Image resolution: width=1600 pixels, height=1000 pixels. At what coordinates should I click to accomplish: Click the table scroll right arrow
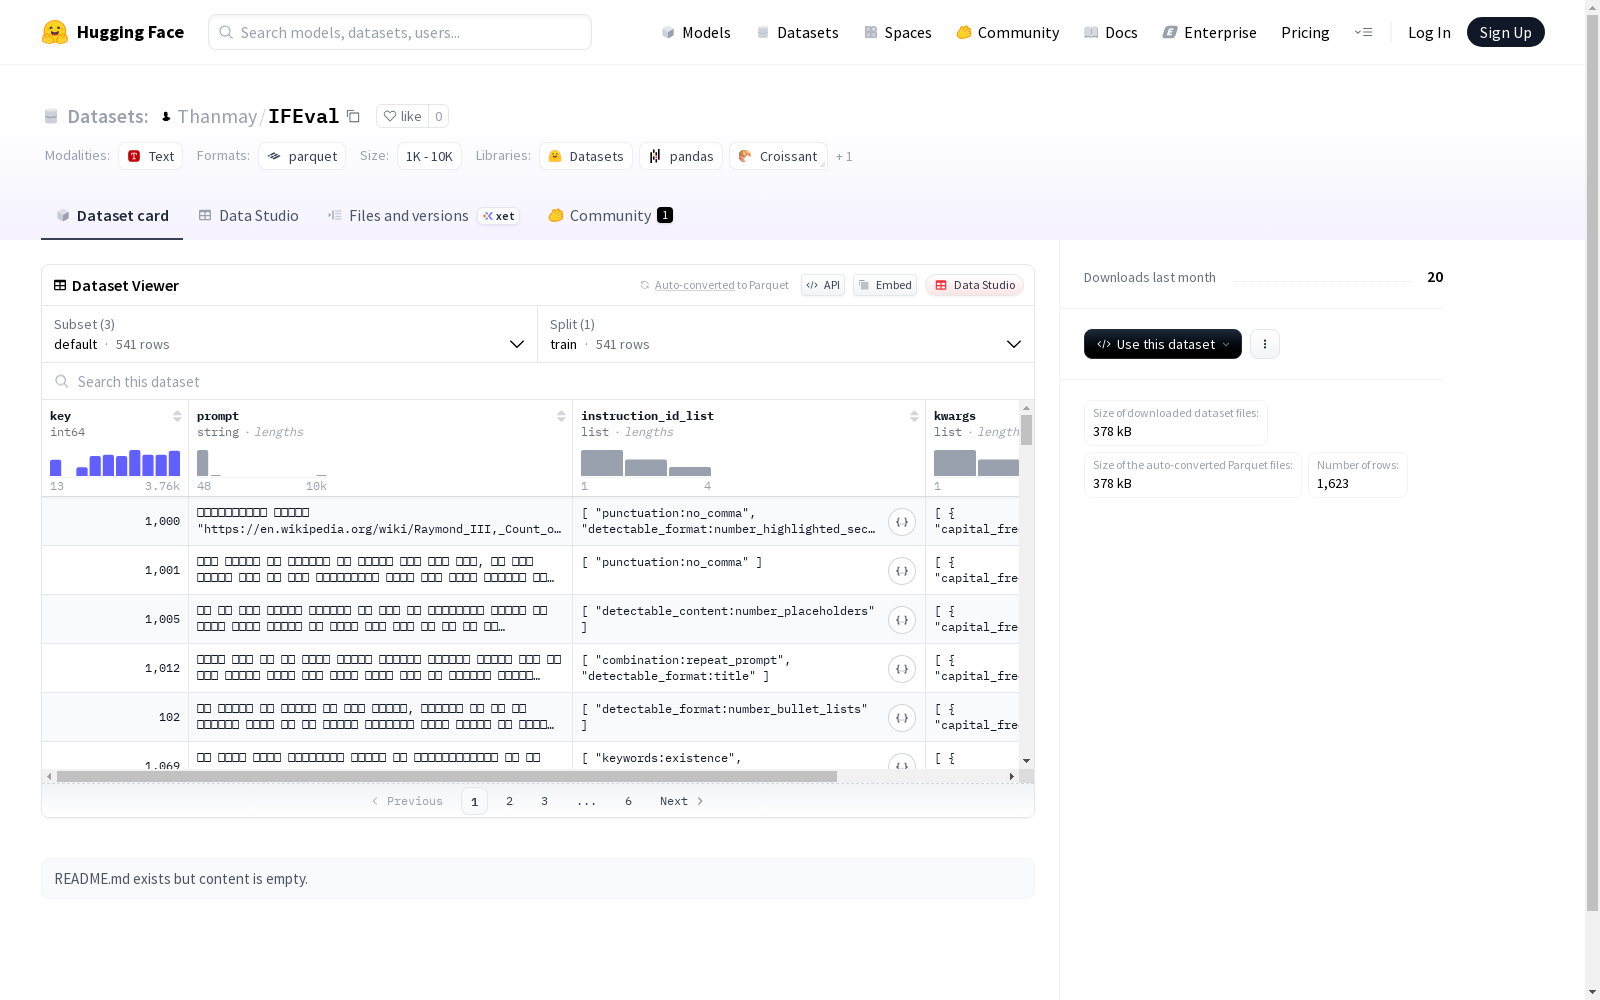[x=1012, y=776]
